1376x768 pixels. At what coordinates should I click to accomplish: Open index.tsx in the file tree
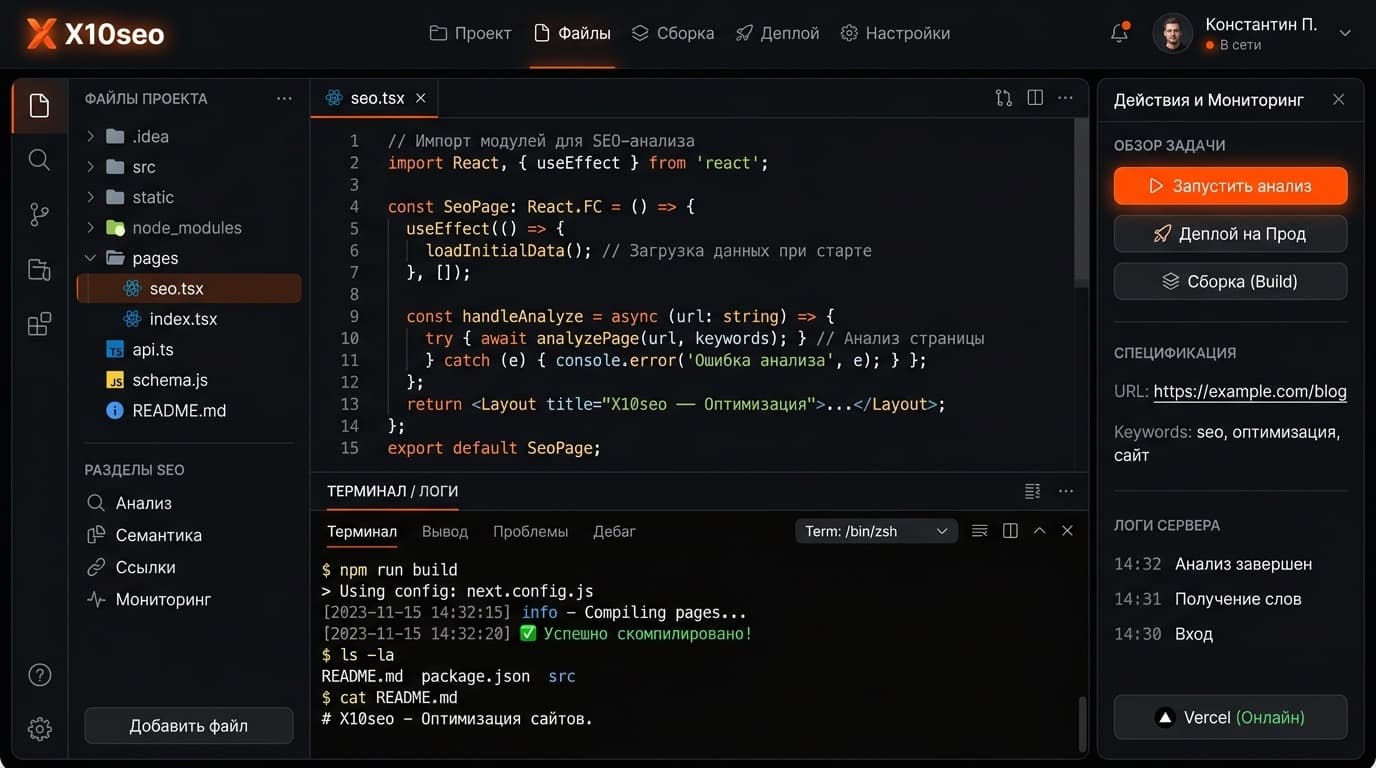coord(183,319)
